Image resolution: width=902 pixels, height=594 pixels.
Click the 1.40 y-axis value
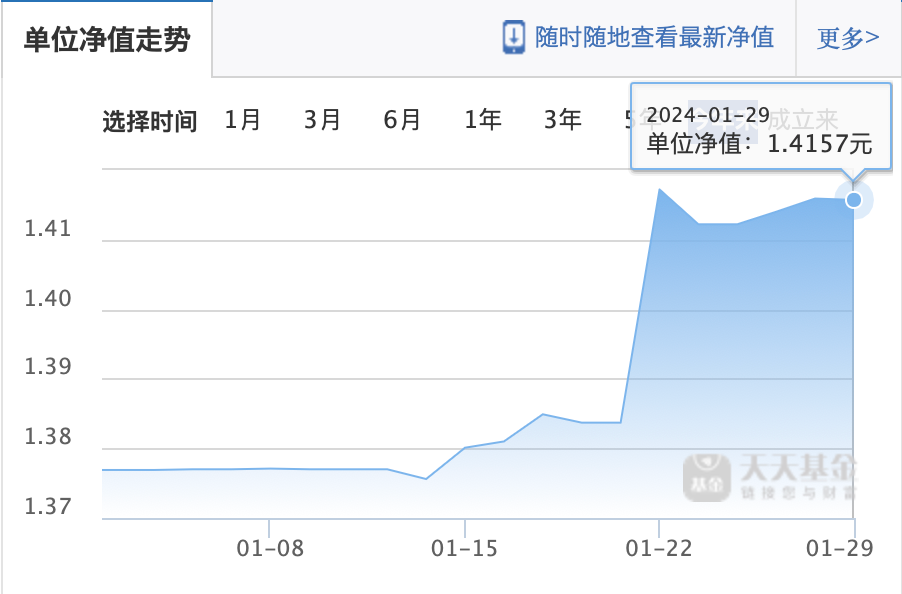pyautogui.click(x=48, y=299)
